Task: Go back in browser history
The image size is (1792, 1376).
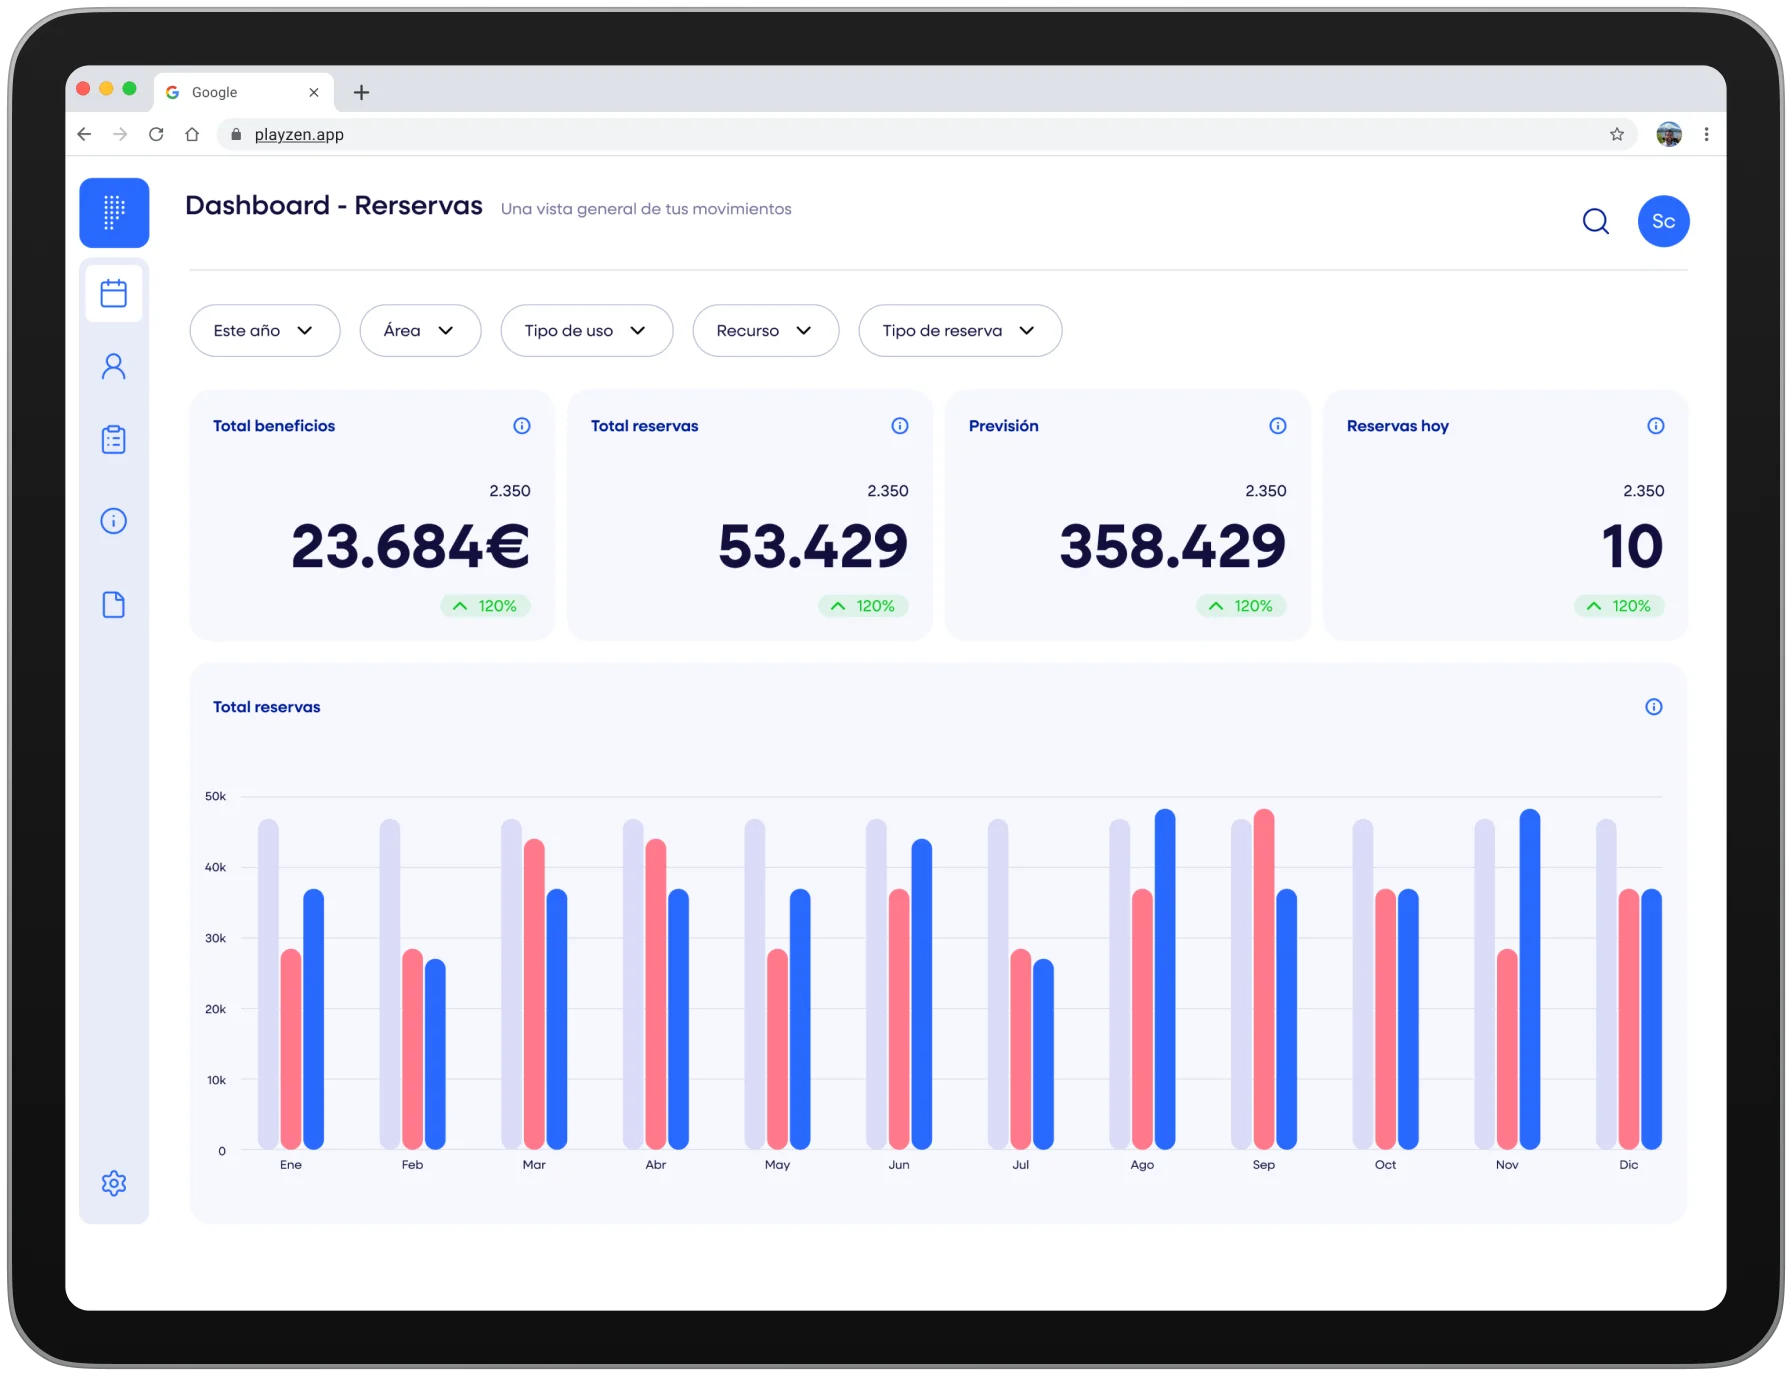Action: point(84,134)
